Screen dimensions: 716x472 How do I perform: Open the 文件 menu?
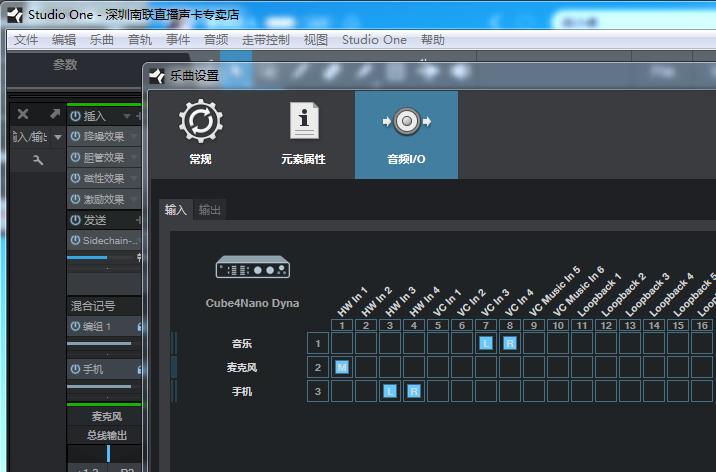26,40
